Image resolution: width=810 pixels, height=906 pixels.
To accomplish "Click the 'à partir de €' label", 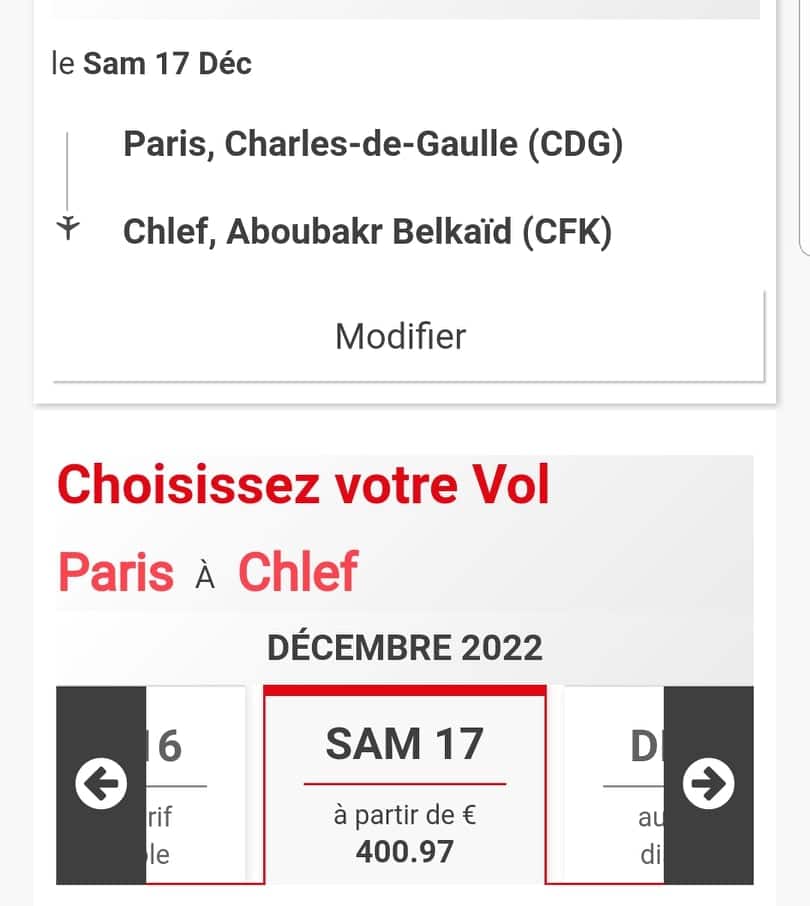I will 404,815.
